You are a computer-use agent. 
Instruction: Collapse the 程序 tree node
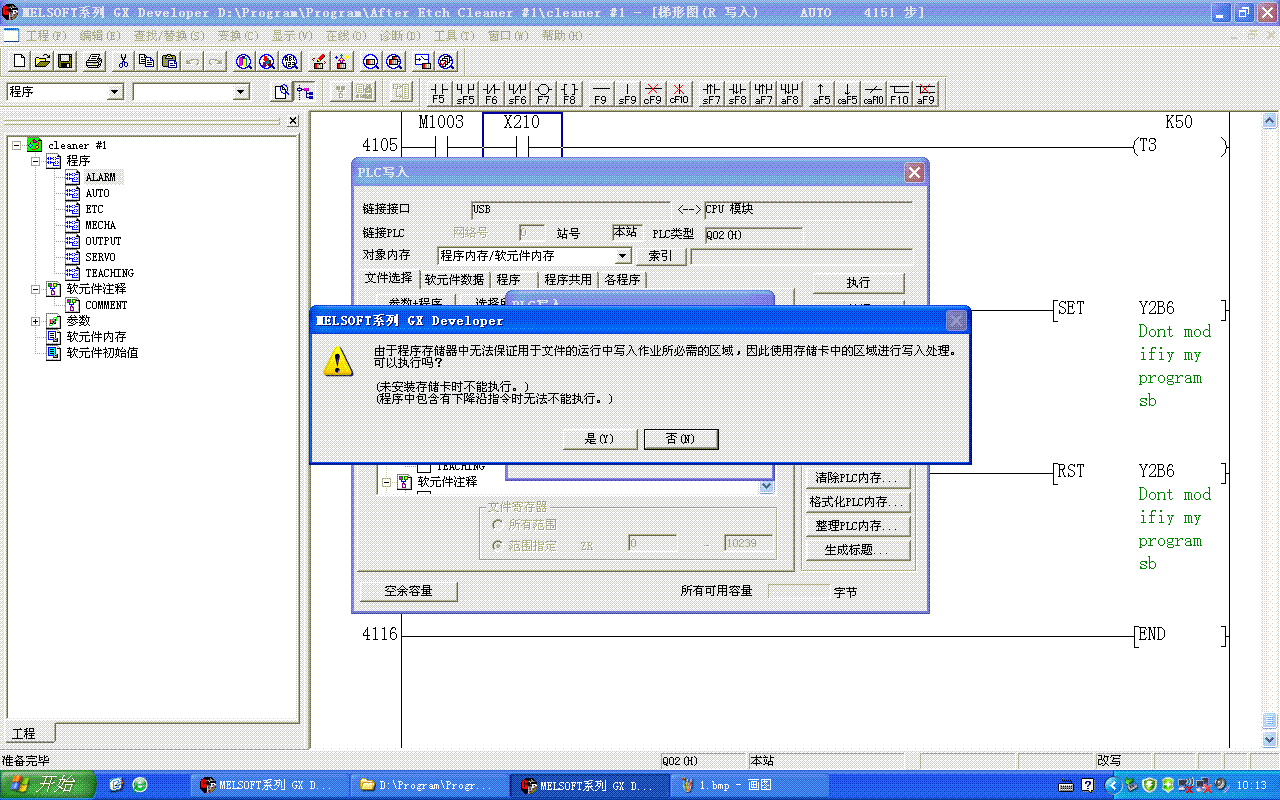(36, 161)
